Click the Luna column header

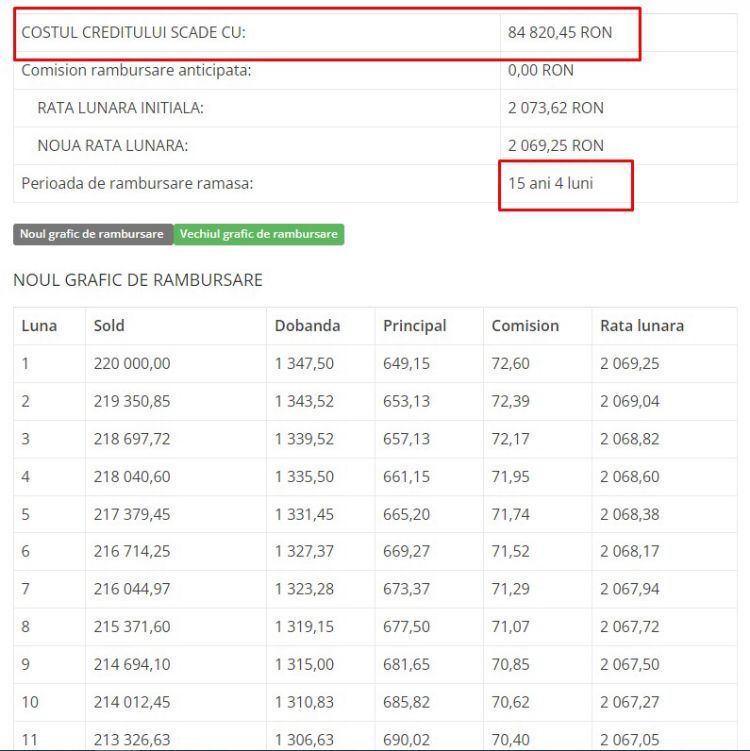(x=39, y=326)
